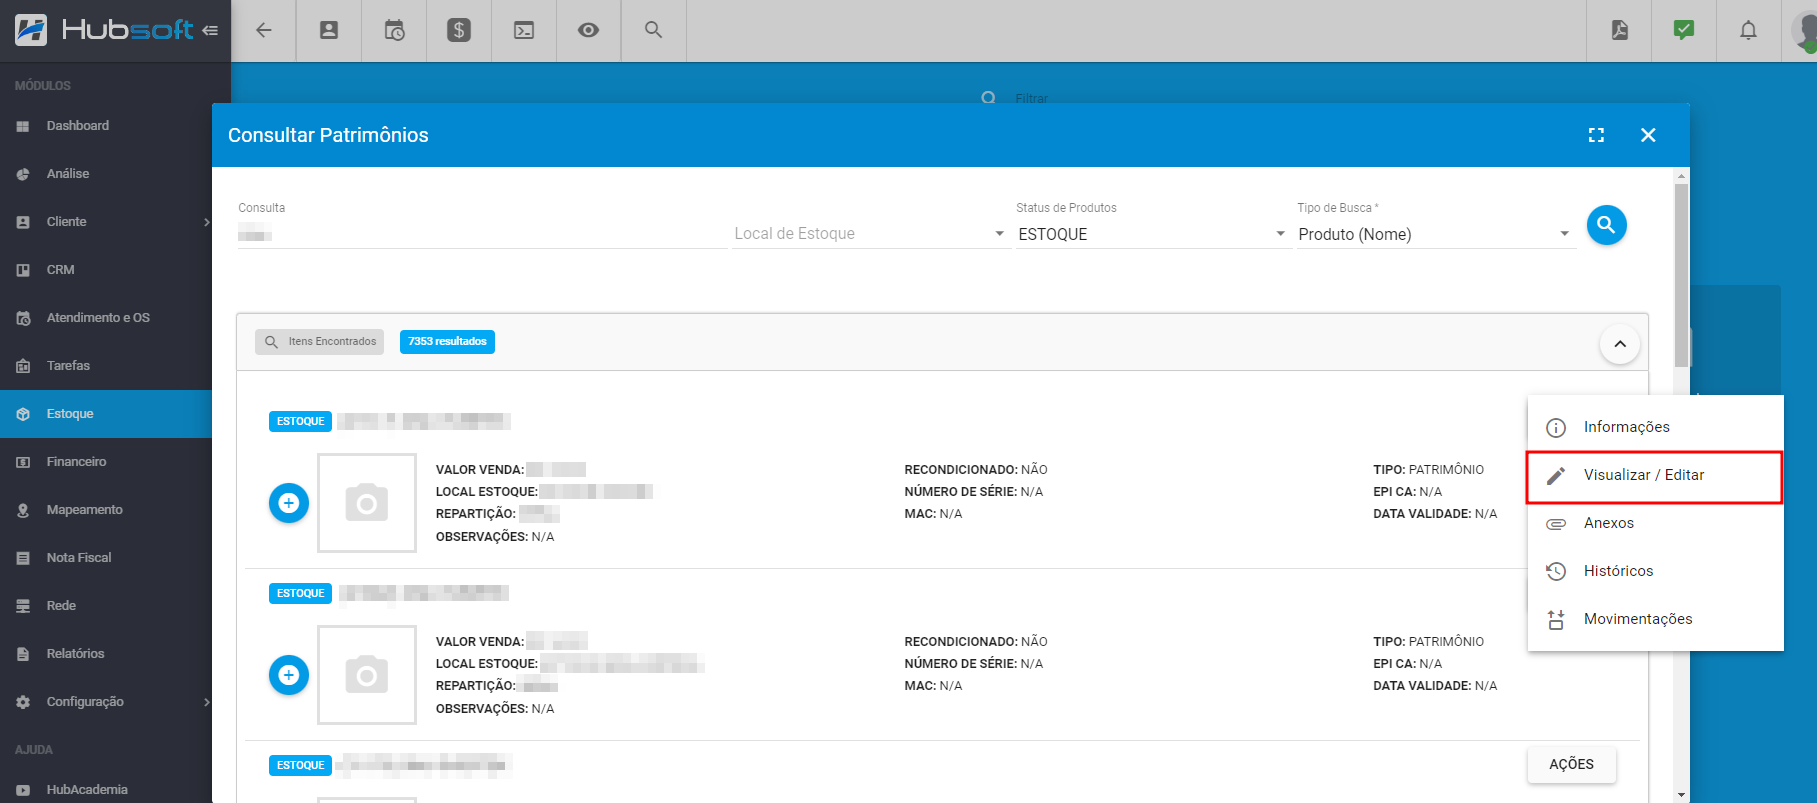Click the green checkmark chat icon
The height and width of the screenshot is (803, 1817).
tap(1684, 30)
